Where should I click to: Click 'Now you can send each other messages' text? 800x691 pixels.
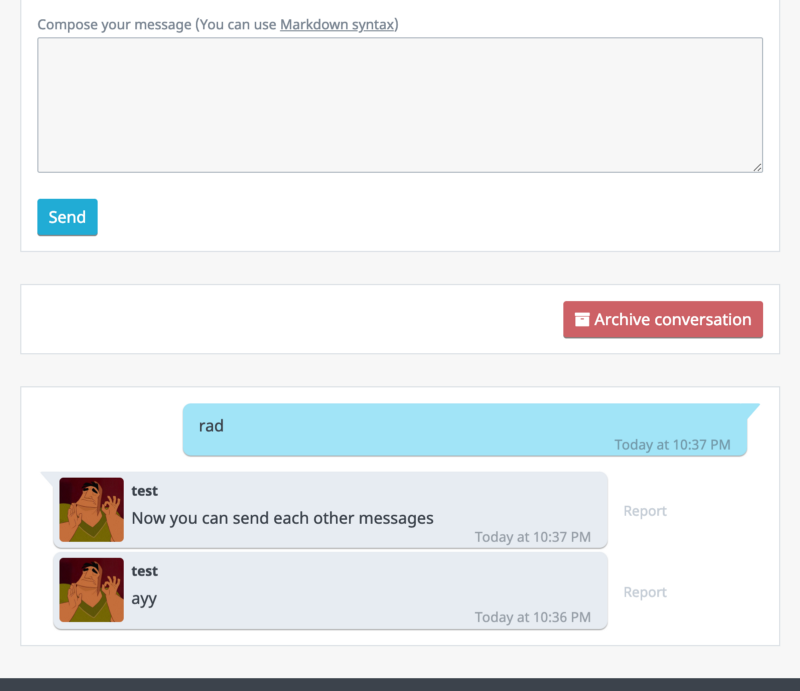point(283,518)
